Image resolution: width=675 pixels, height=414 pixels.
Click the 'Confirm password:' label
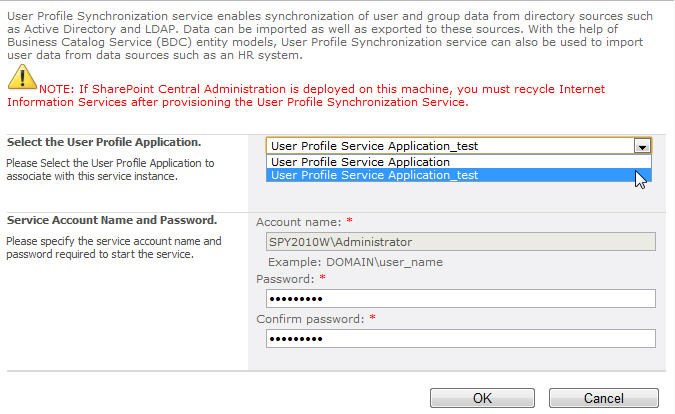coord(310,319)
